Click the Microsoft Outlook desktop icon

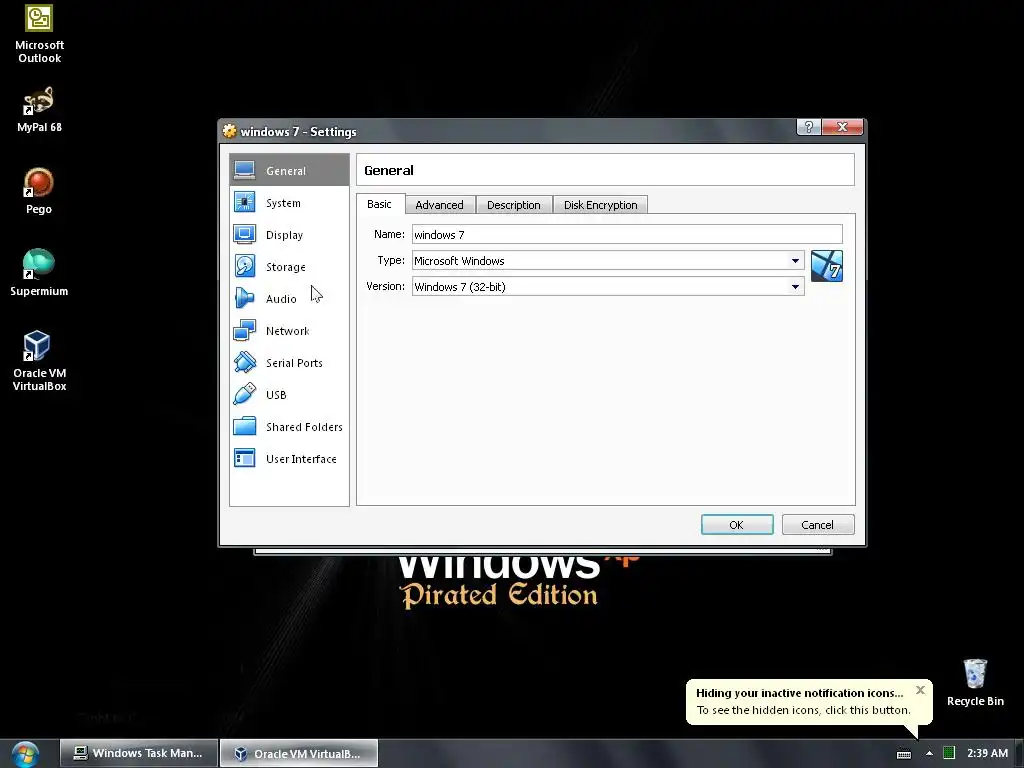[39, 34]
